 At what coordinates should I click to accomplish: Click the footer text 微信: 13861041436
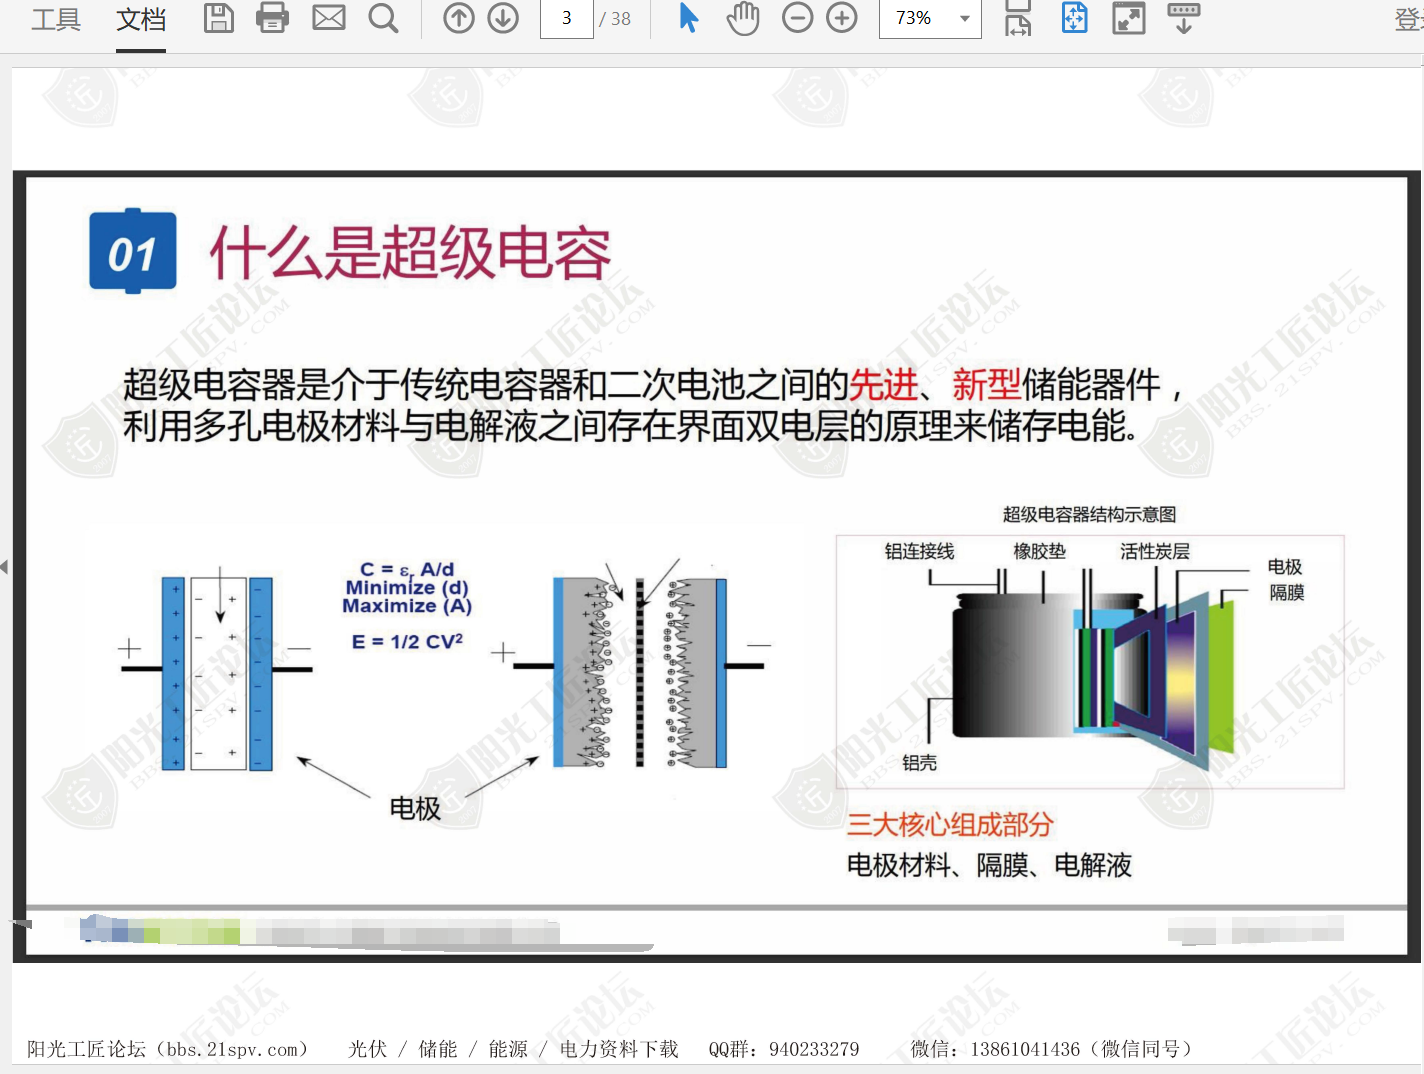pos(995,1049)
